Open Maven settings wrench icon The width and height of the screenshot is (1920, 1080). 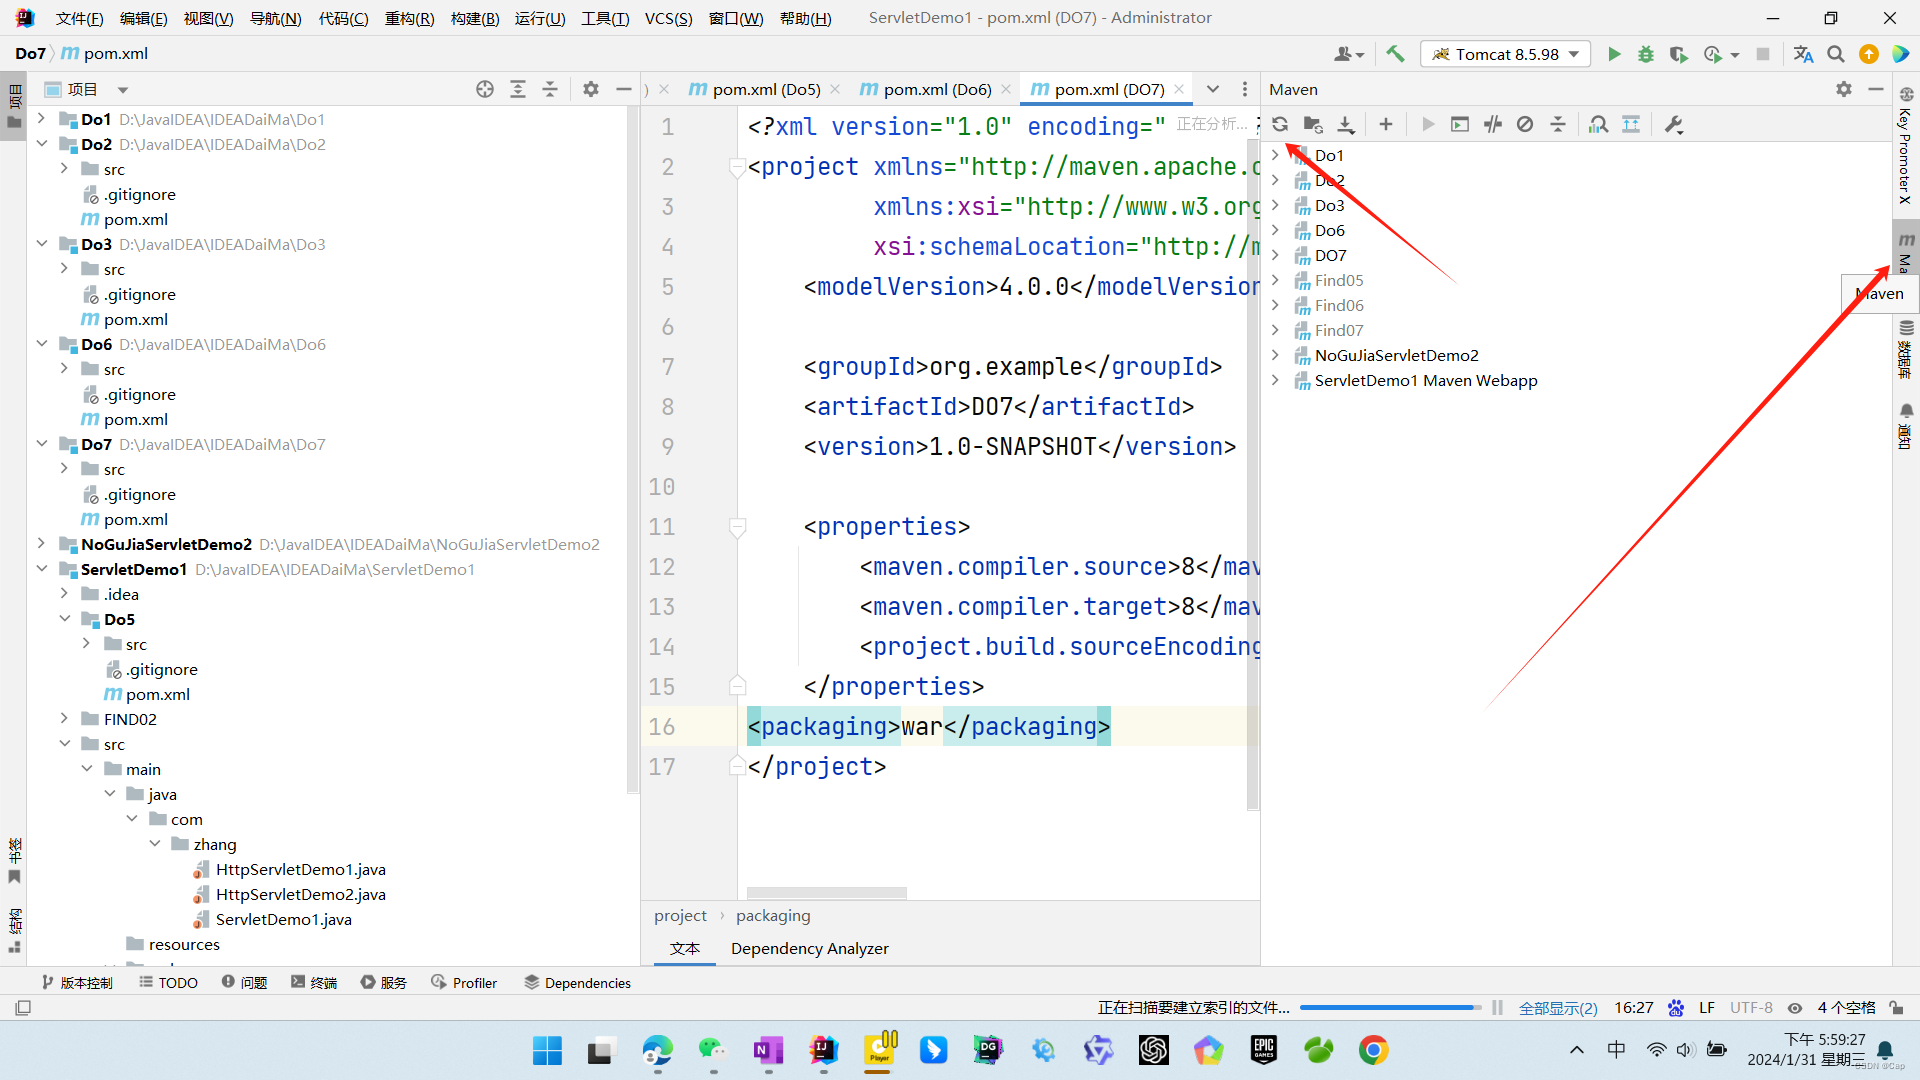tap(1674, 125)
